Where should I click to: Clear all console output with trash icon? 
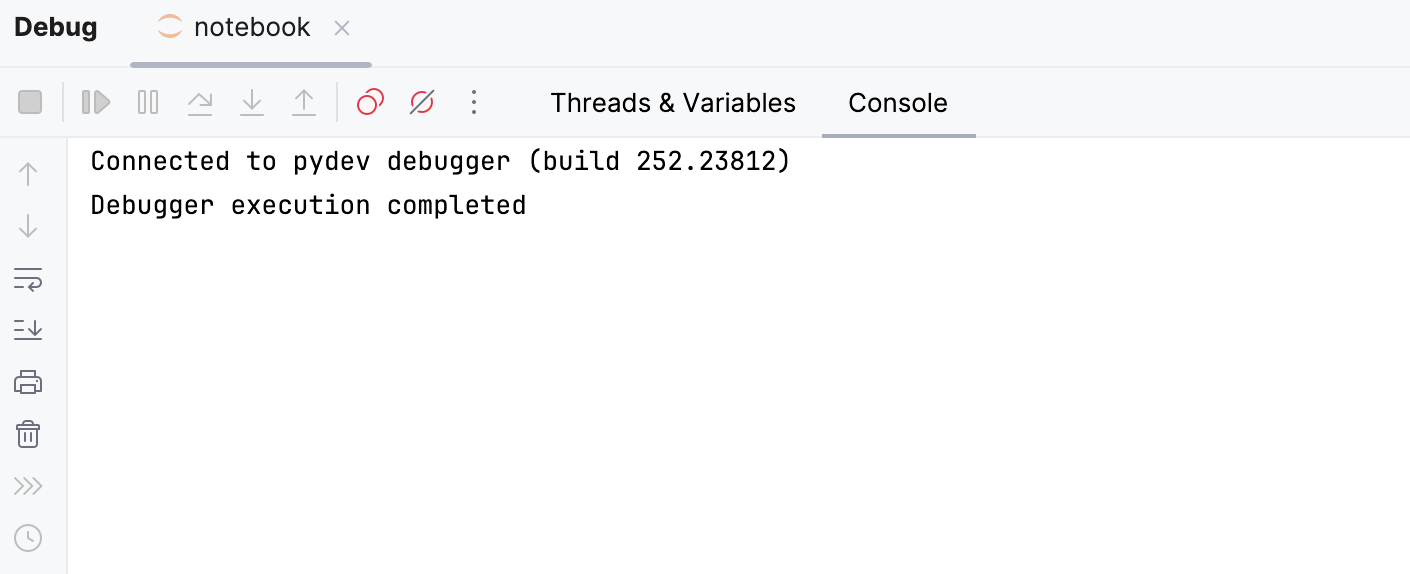tap(28, 434)
